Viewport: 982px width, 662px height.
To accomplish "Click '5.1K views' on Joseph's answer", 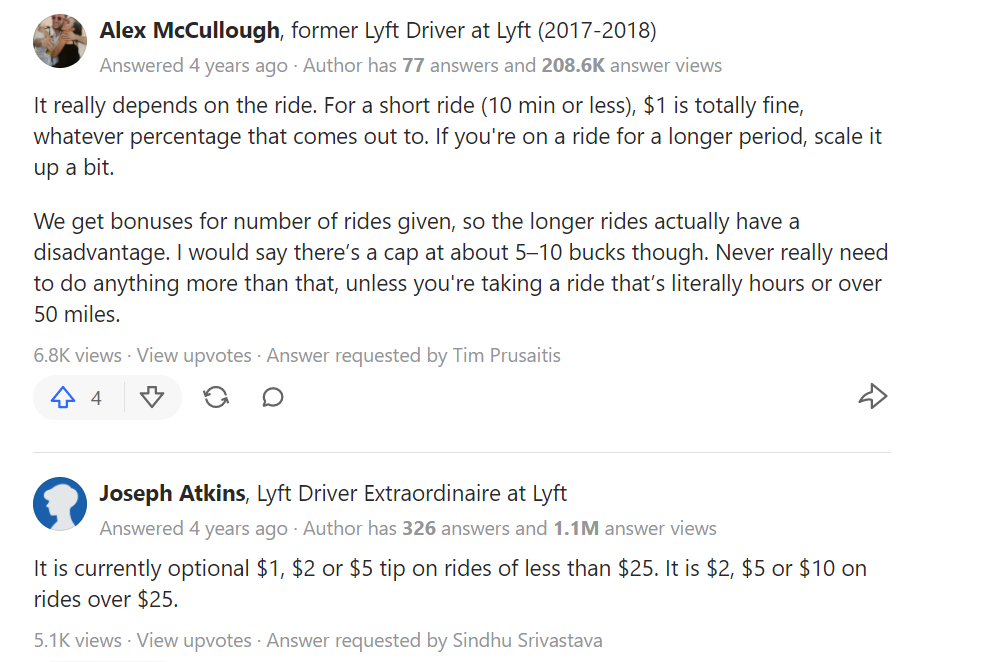I will pos(77,640).
